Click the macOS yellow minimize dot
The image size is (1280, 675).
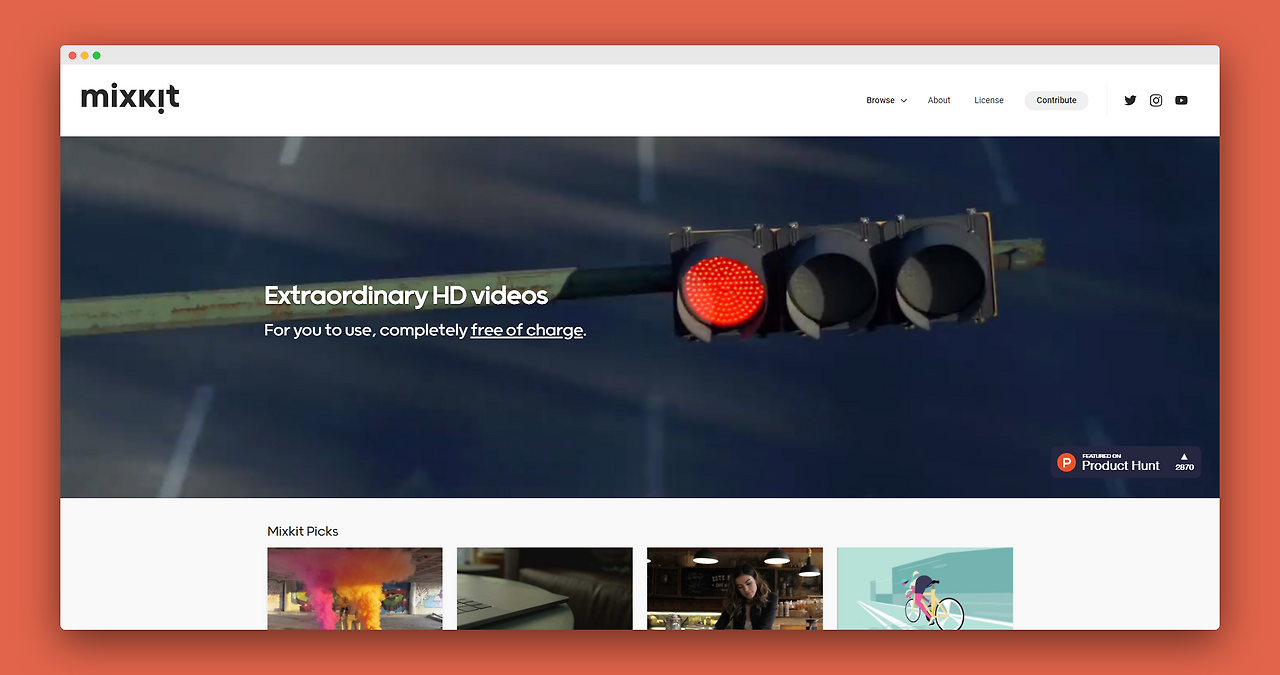85,55
